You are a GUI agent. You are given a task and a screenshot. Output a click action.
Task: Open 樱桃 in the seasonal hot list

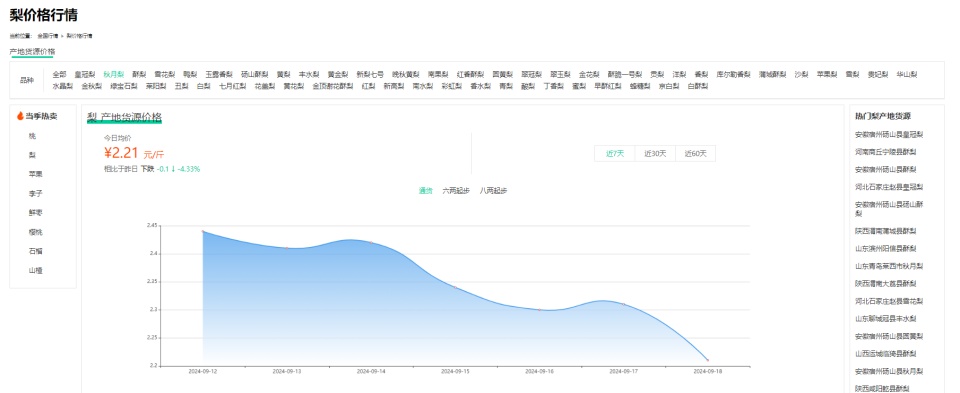pos(36,232)
